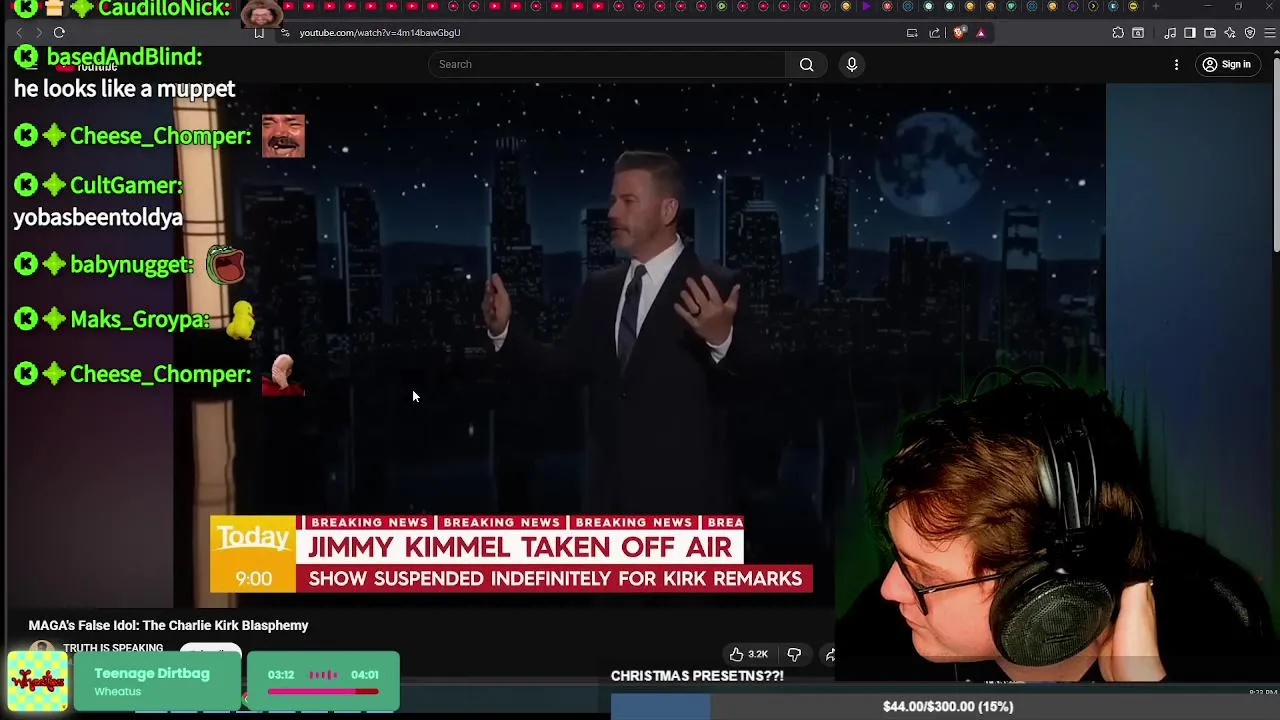Click chat username Maks_Groypa
The image size is (1280, 720).
(140, 320)
